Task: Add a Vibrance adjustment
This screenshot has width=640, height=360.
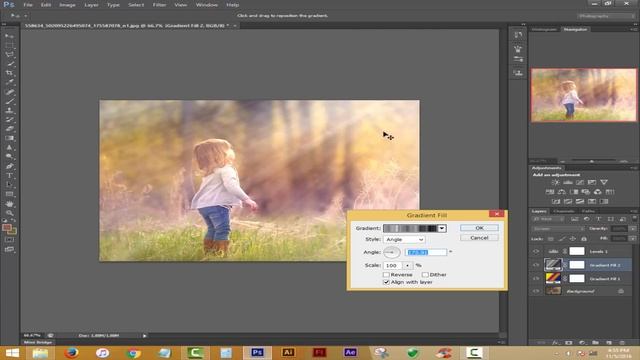Action: pos(604,182)
